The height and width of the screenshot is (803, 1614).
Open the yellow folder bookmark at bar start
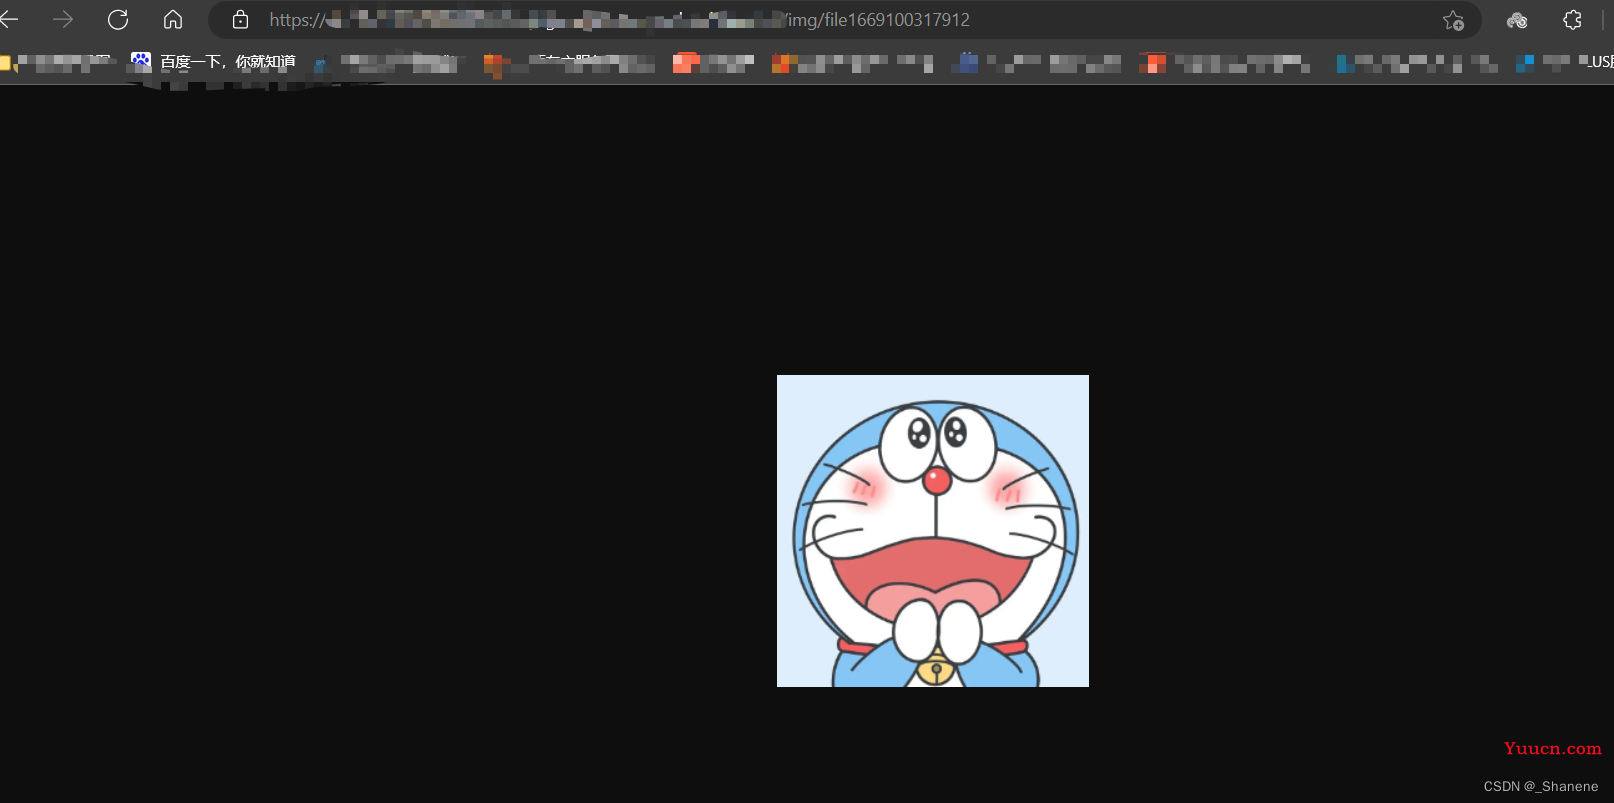coord(58,62)
